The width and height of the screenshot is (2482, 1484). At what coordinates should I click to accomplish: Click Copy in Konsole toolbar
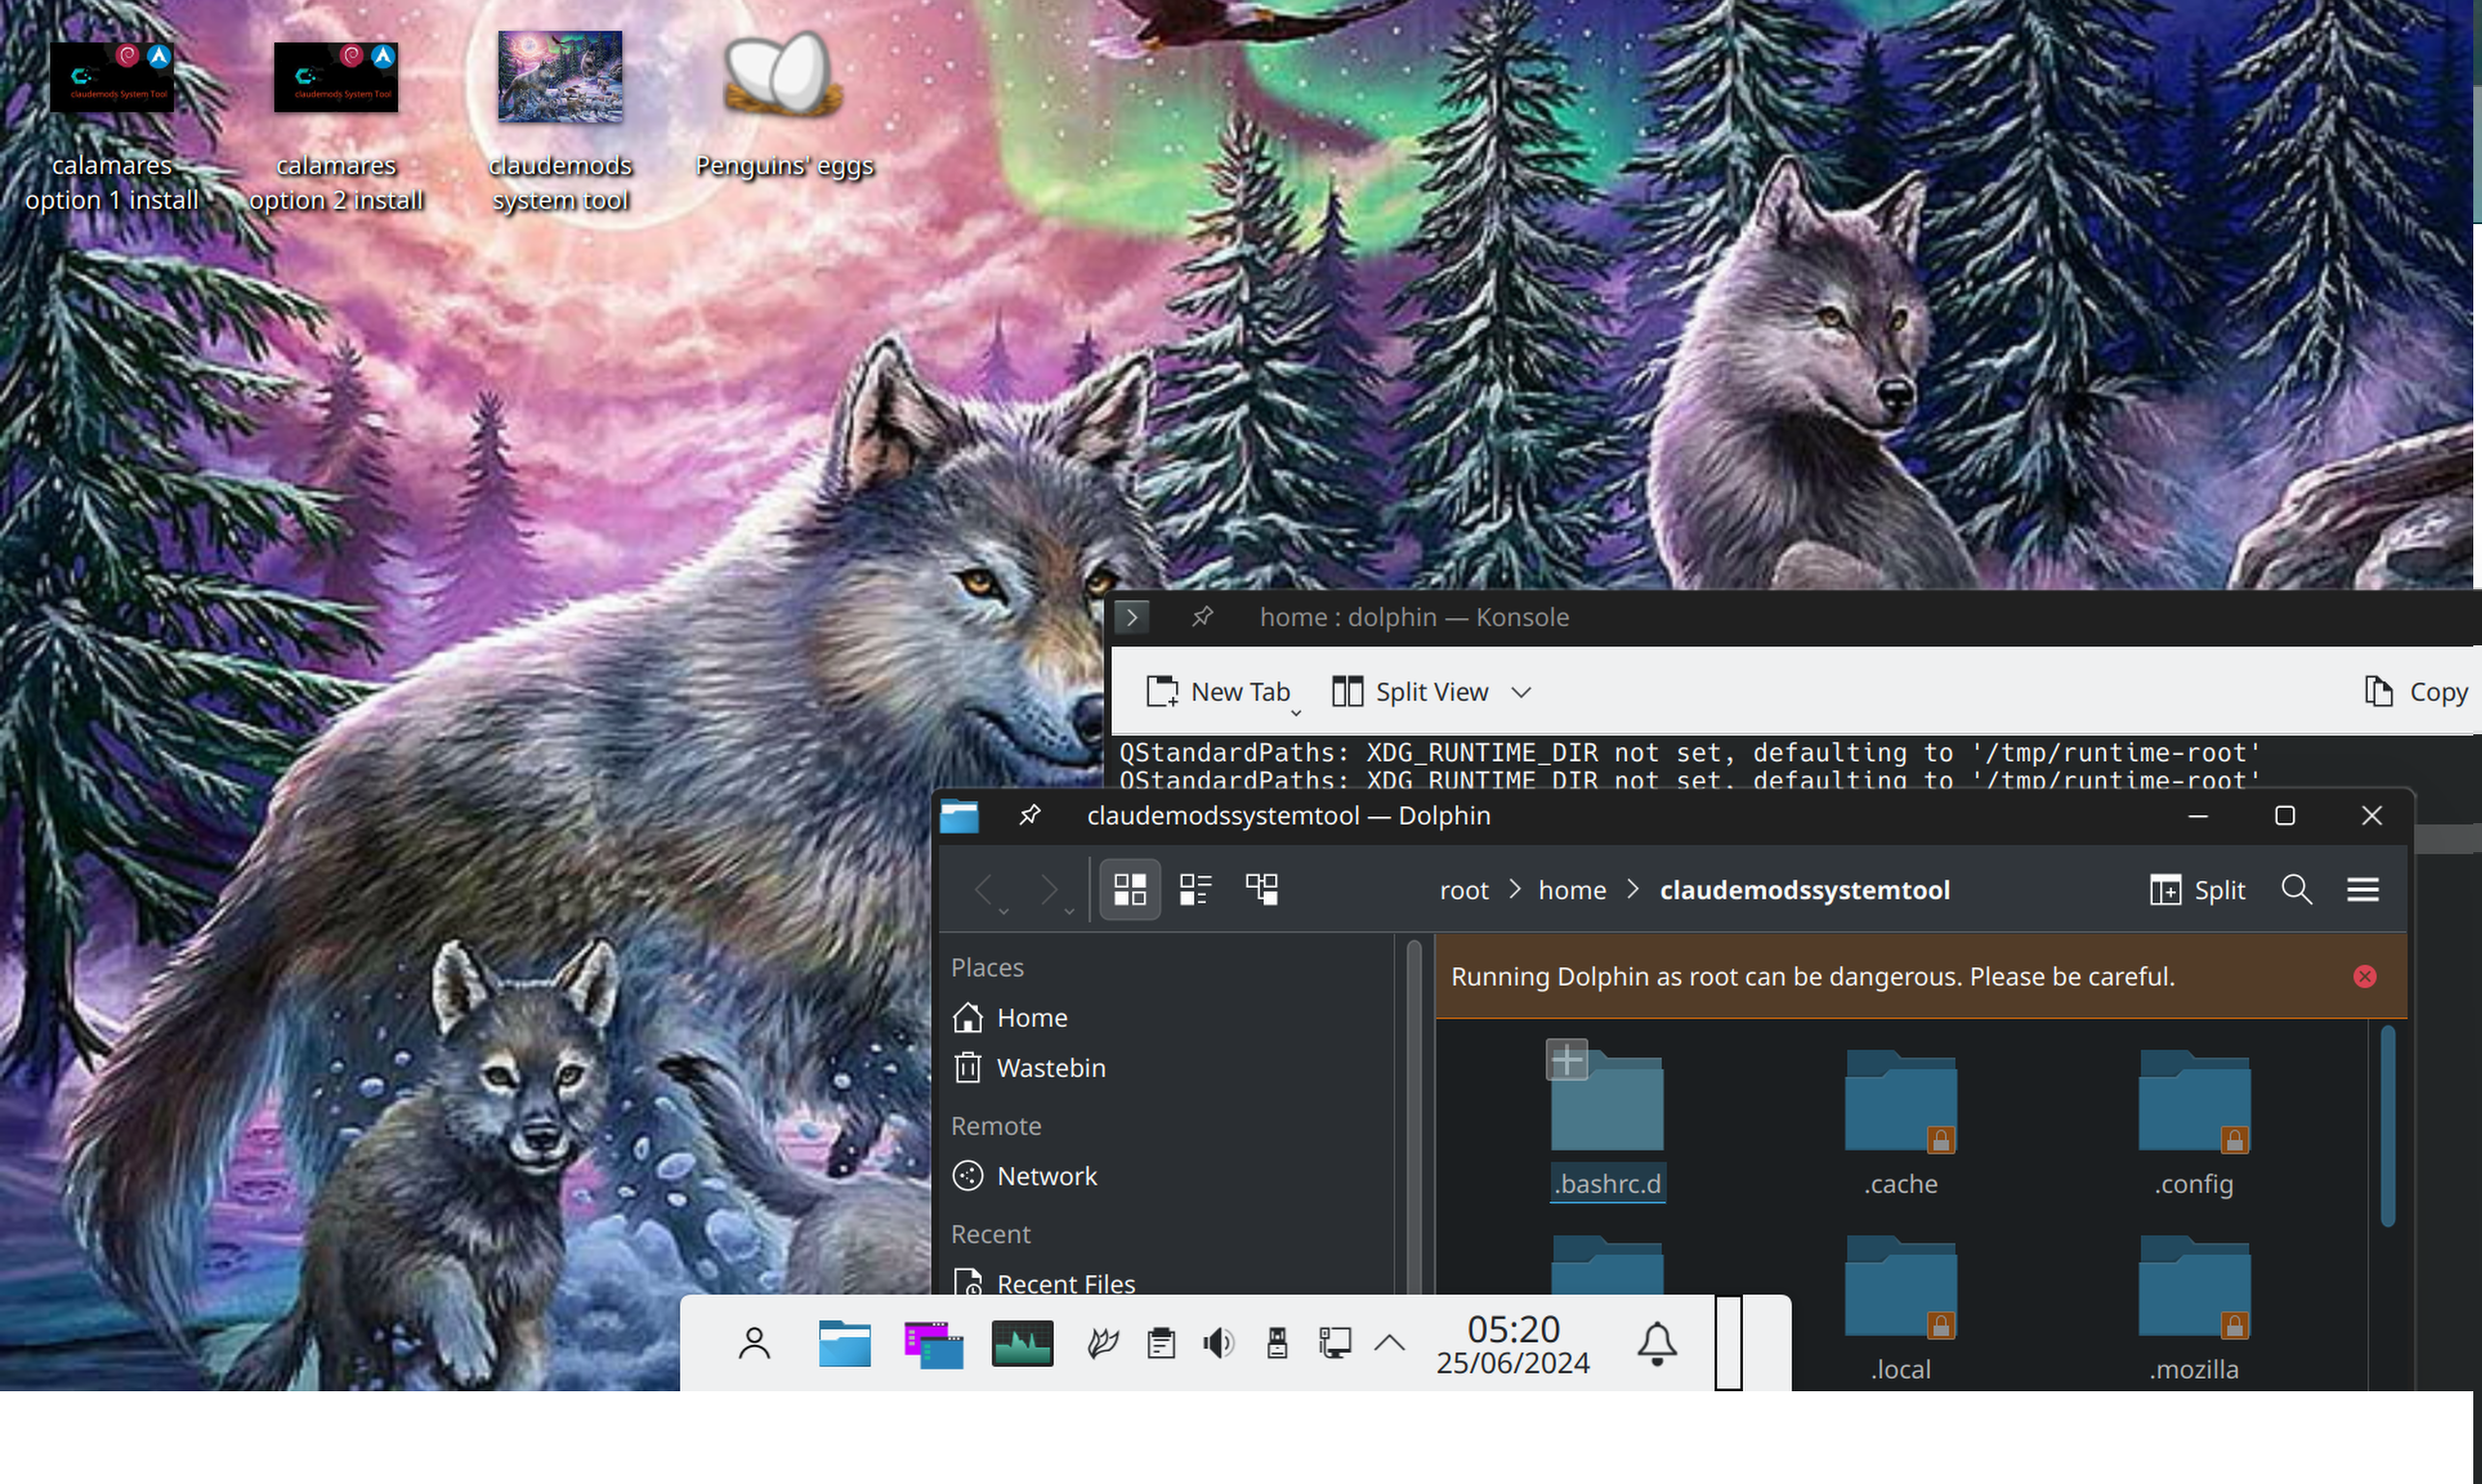(2415, 692)
